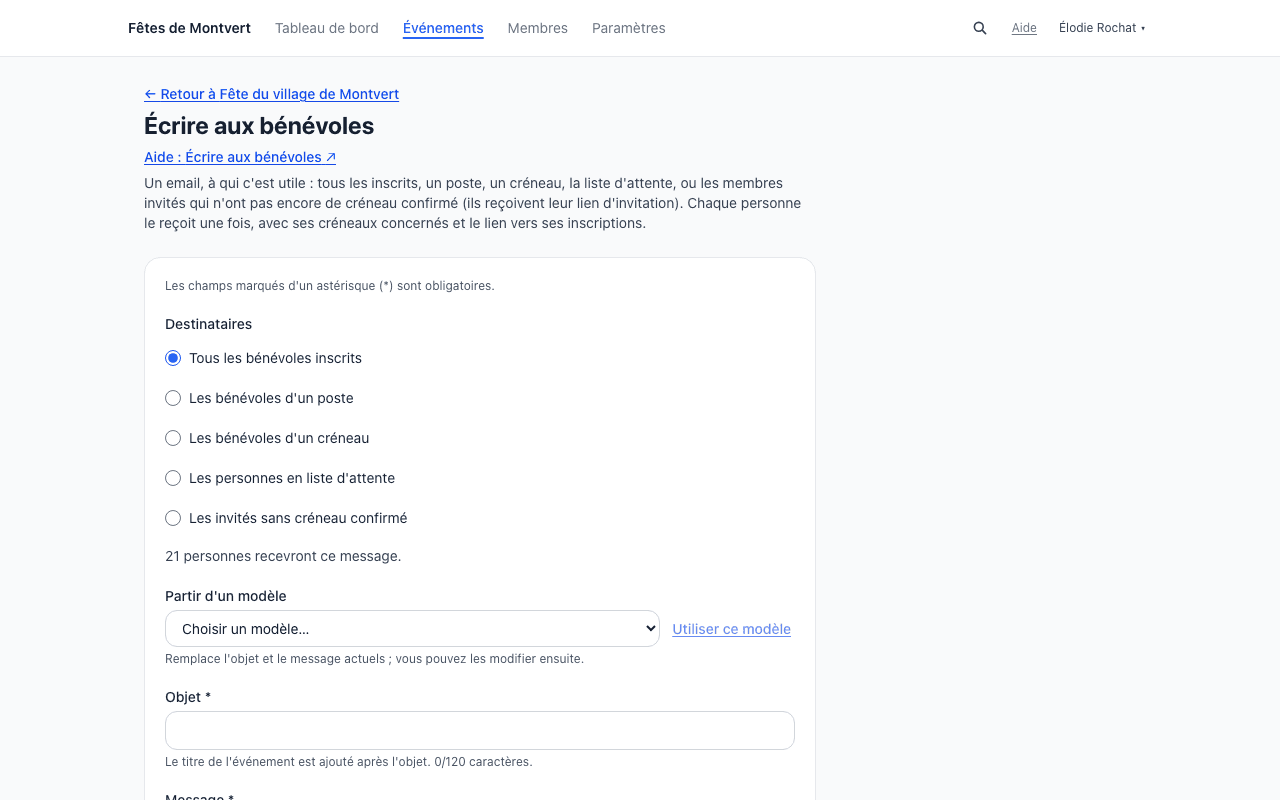Click the "Partir d'un modèle" label
1280x800 pixels.
tap(226, 596)
